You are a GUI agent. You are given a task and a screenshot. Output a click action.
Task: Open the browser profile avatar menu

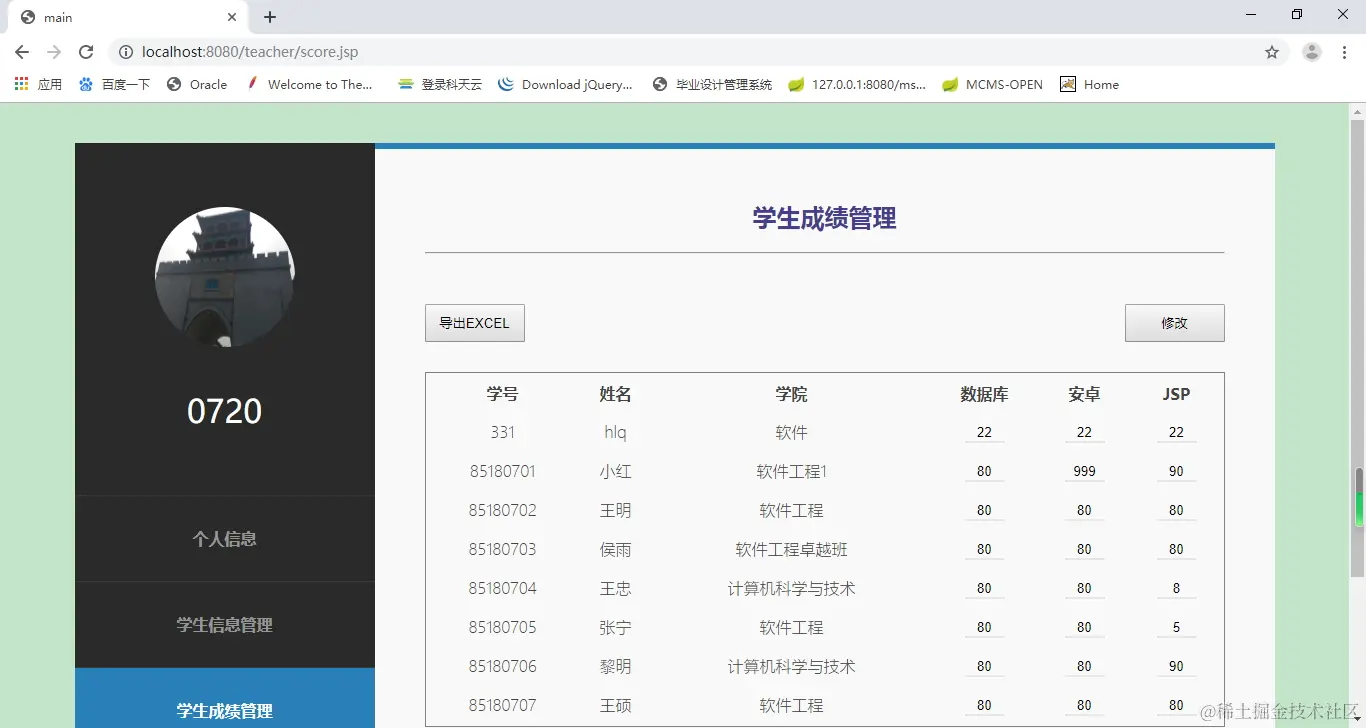tap(1311, 51)
